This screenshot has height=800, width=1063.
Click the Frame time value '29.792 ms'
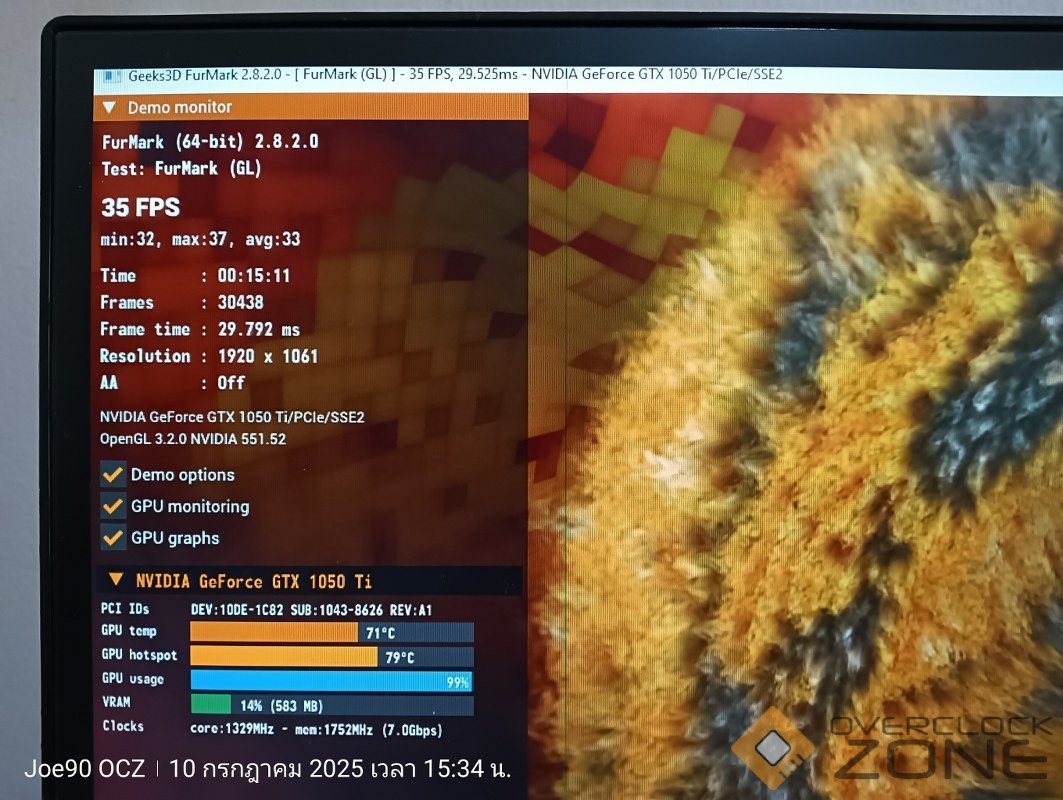[259, 329]
